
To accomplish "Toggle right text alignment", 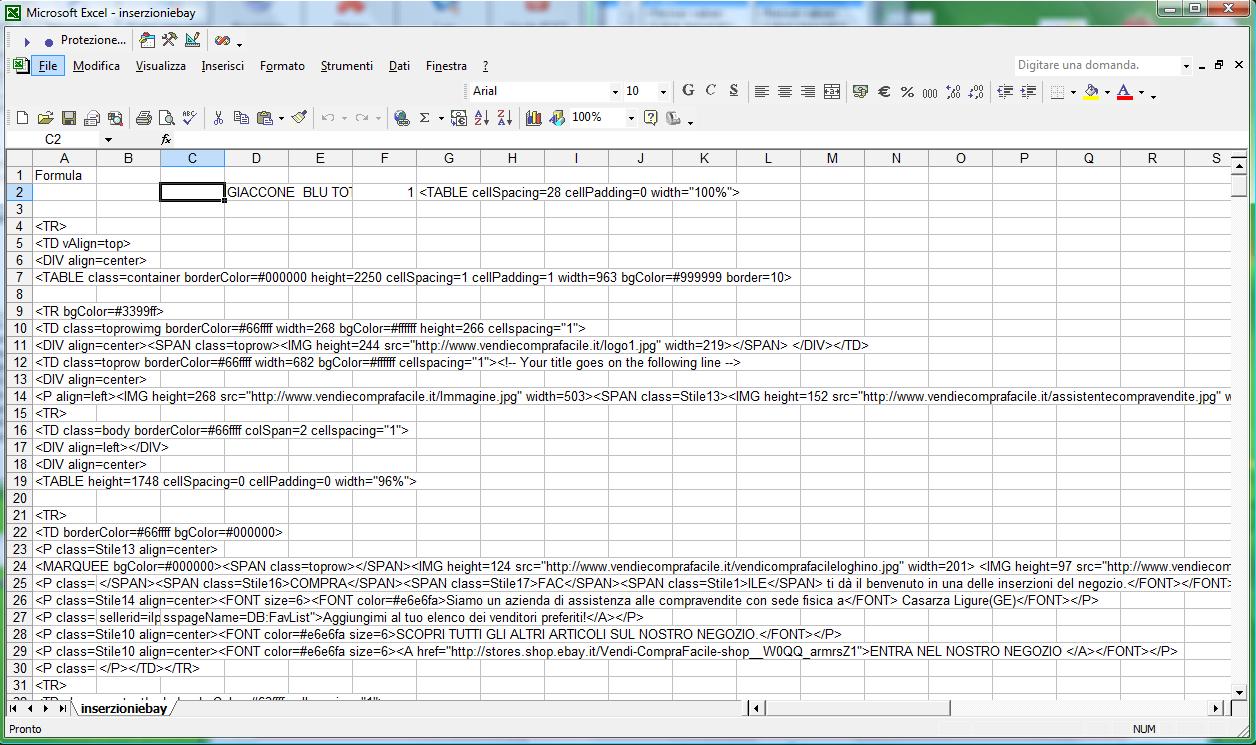I will 808,91.
